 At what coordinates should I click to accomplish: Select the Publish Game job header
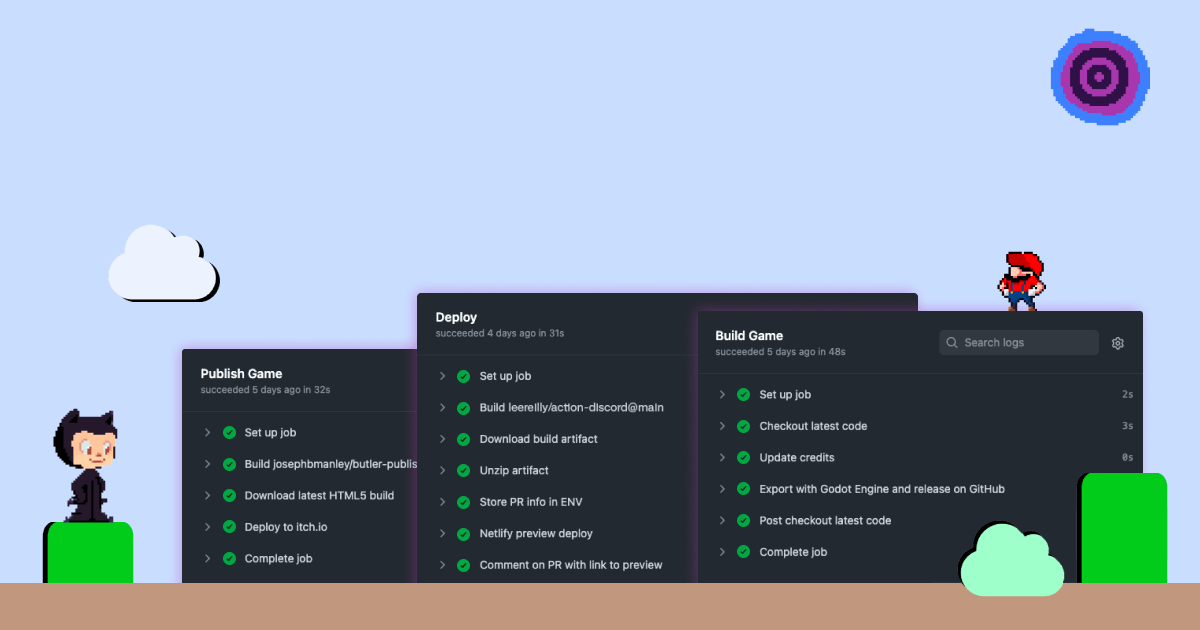[x=241, y=373]
